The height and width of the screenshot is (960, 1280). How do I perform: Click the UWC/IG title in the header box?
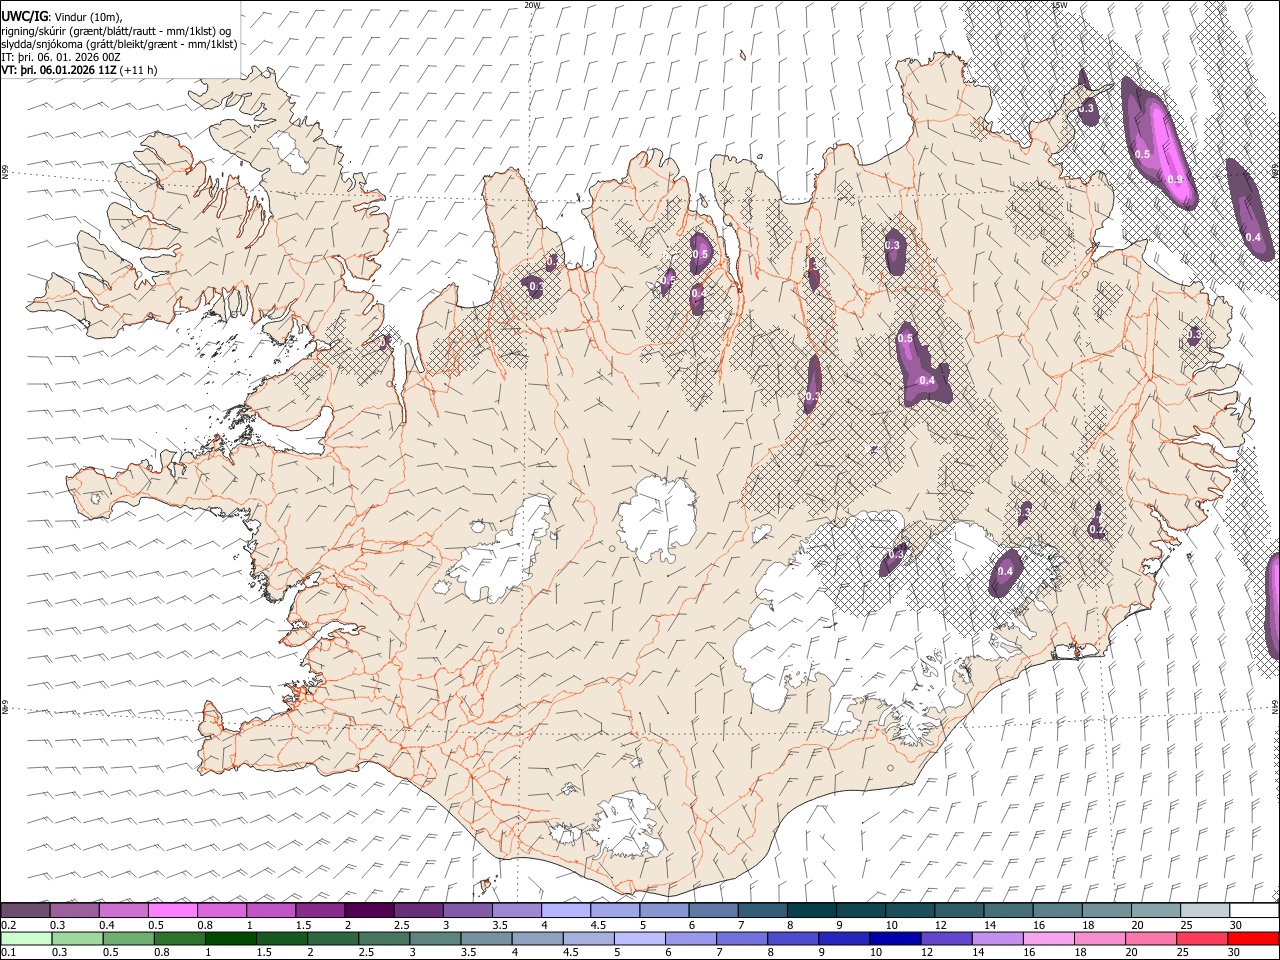24,16
